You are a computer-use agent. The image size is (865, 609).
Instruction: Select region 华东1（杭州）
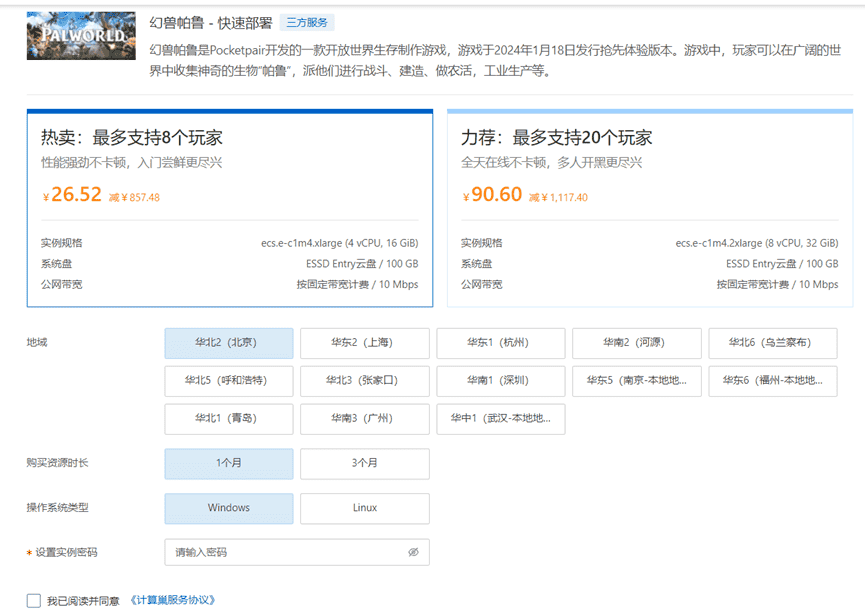pyautogui.click(x=501, y=343)
